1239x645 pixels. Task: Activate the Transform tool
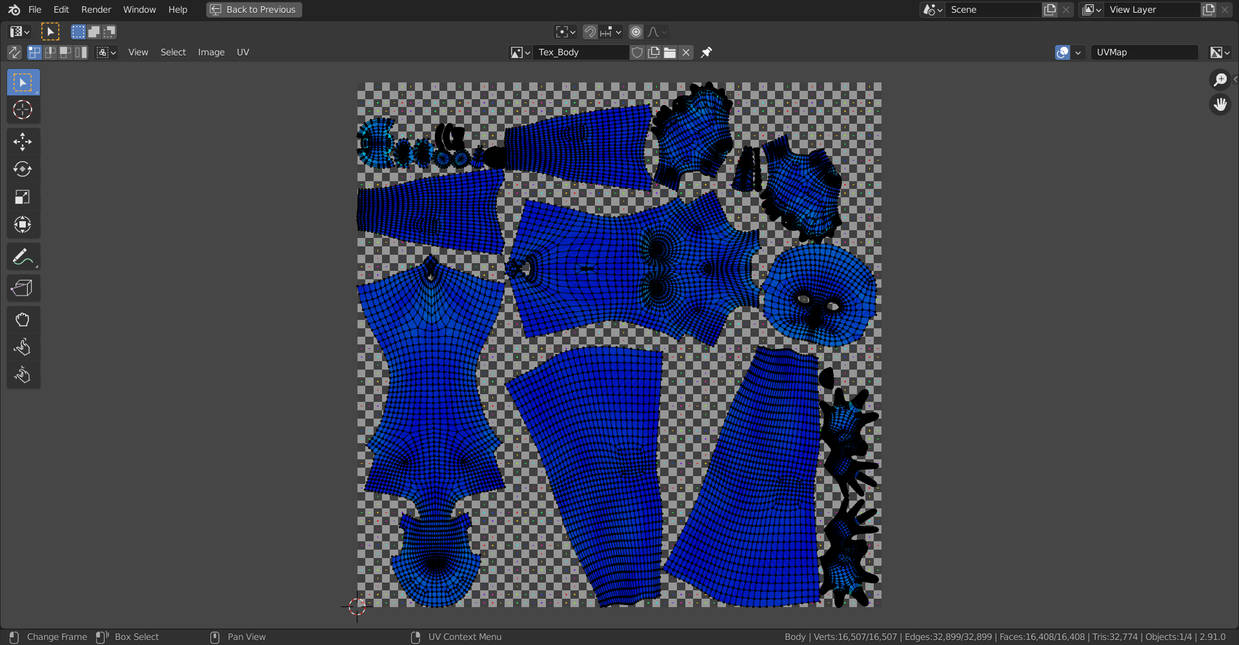(22, 225)
